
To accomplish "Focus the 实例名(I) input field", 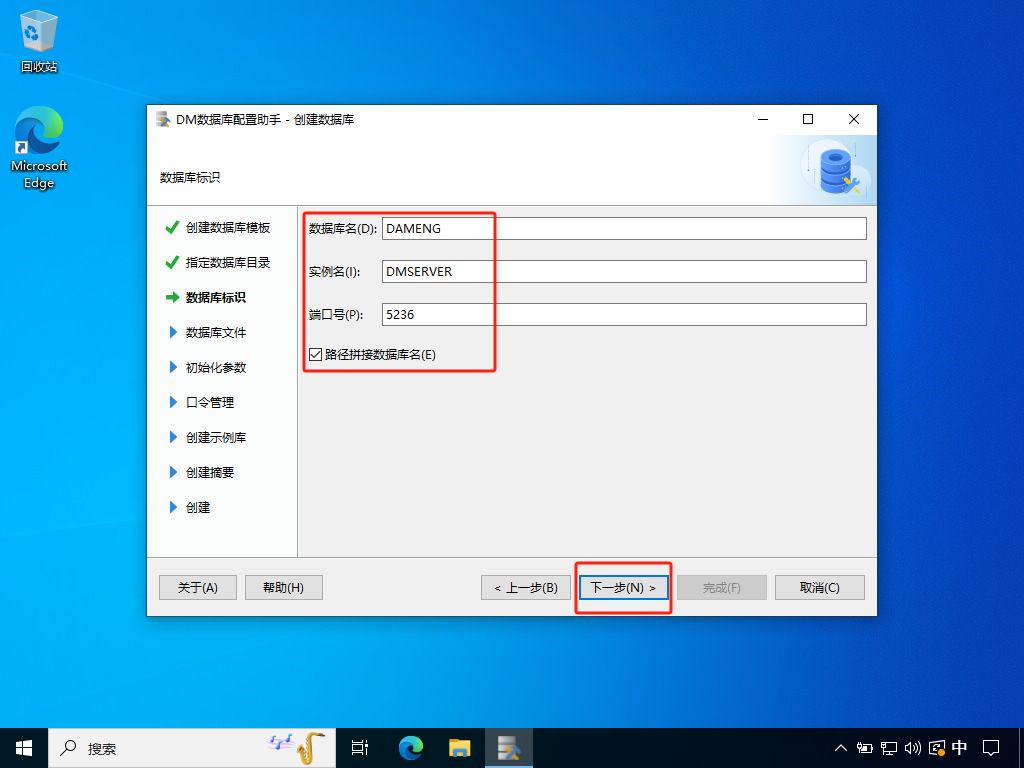I will pyautogui.click(x=624, y=272).
